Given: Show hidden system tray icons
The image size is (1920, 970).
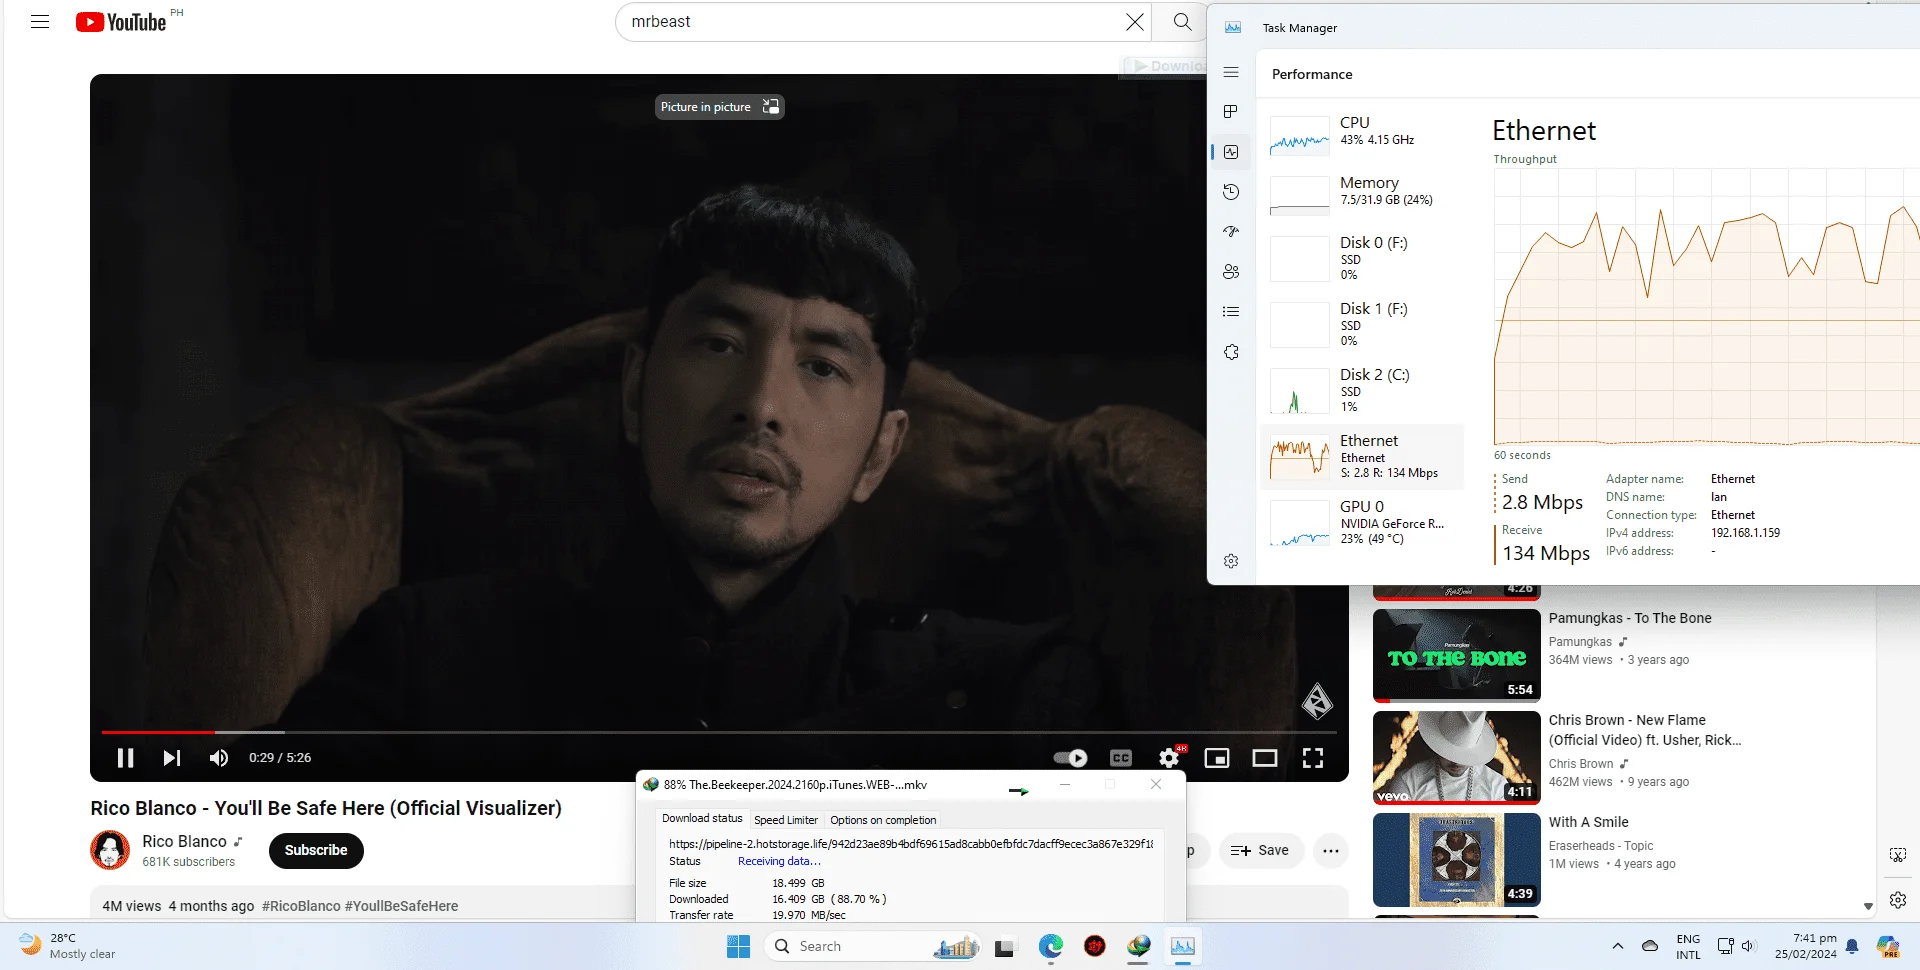Looking at the screenshot, I should point(1617,946).
